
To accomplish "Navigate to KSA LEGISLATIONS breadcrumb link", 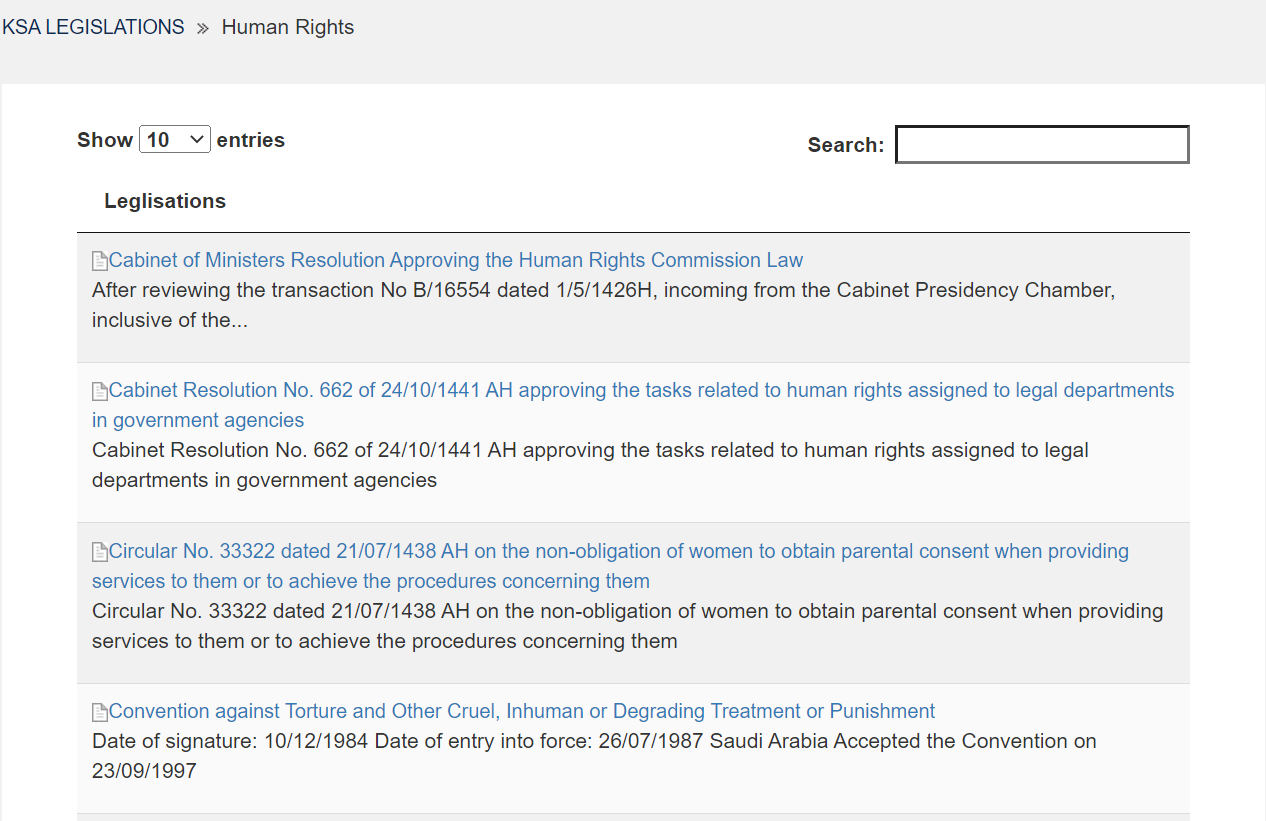I will pyautogui.click(x=93, y=26).
